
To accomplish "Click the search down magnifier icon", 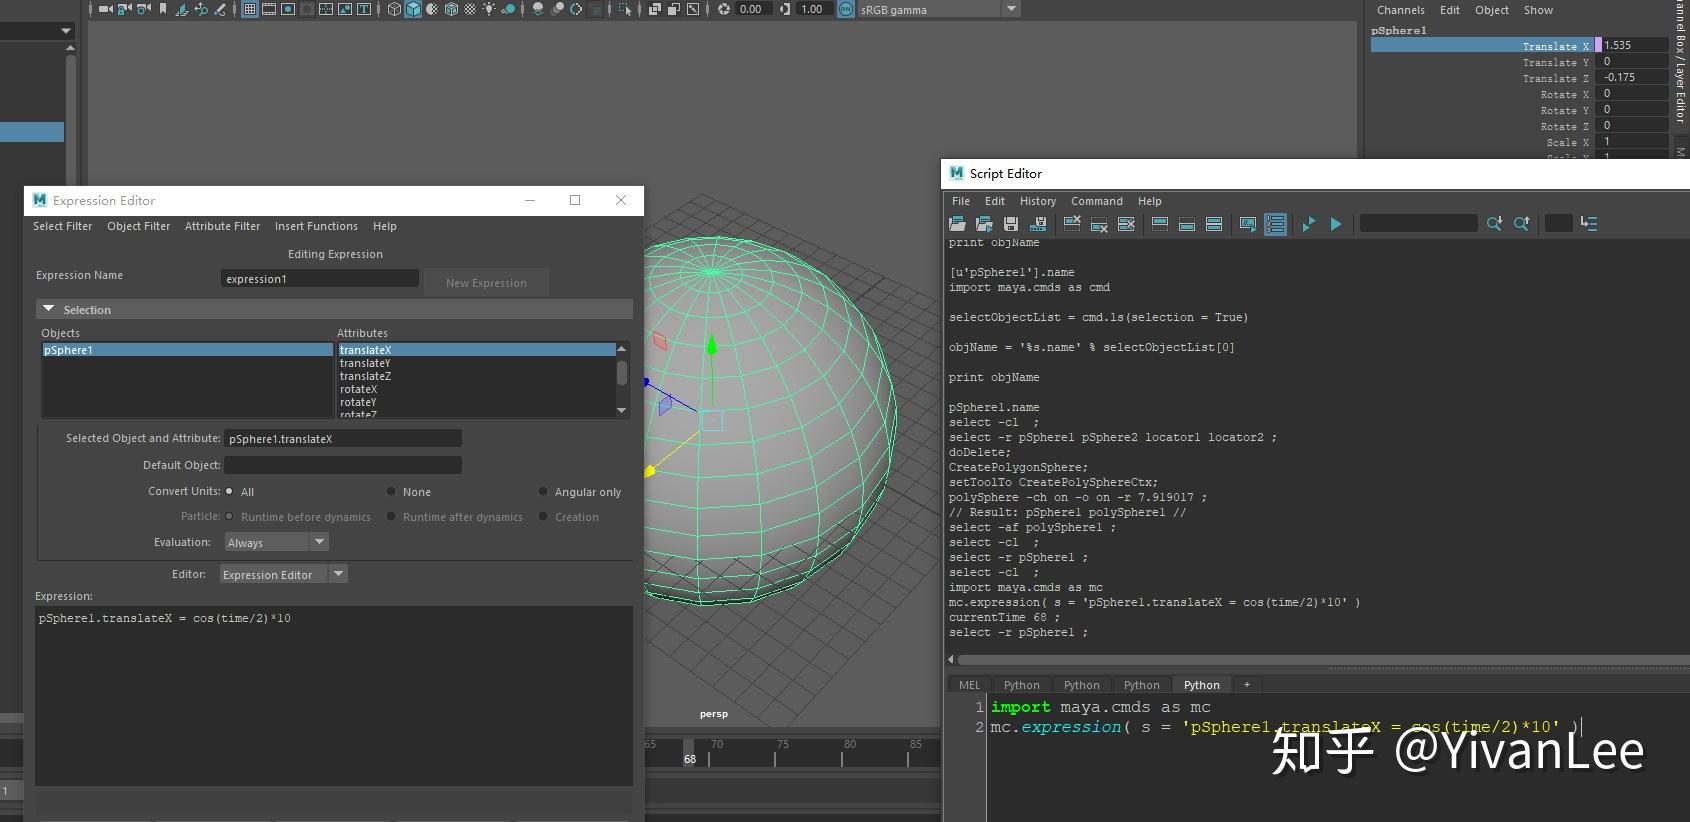I will click(1494, 224).
